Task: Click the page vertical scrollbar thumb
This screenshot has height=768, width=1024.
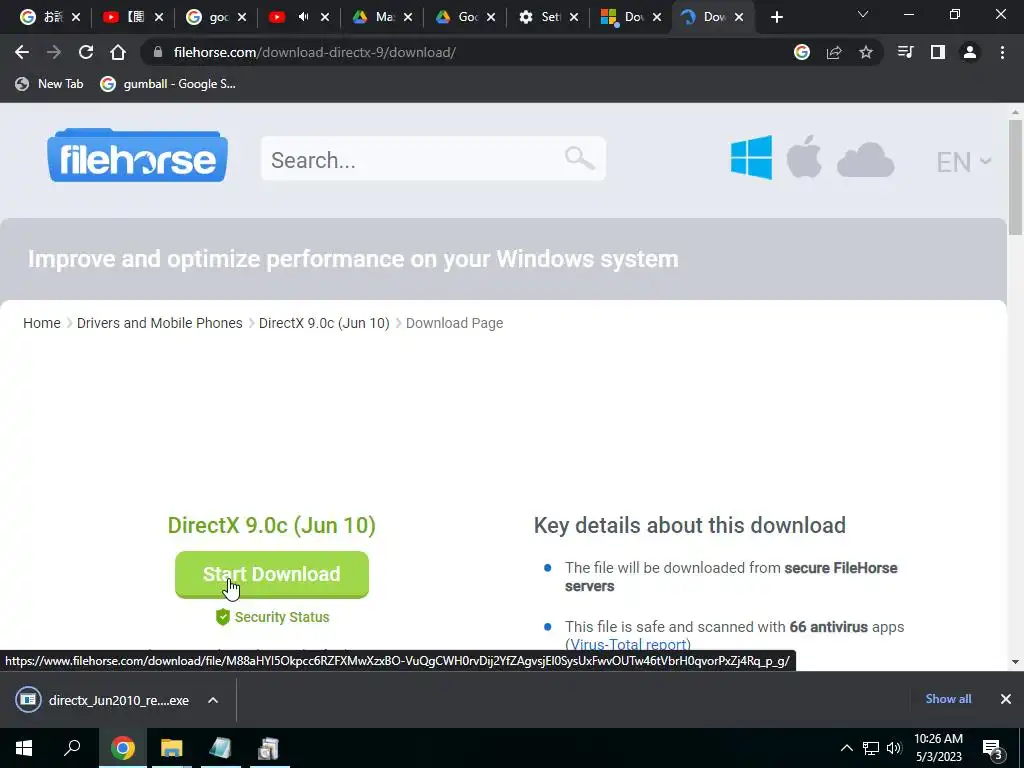Action: pos(1015,177)
